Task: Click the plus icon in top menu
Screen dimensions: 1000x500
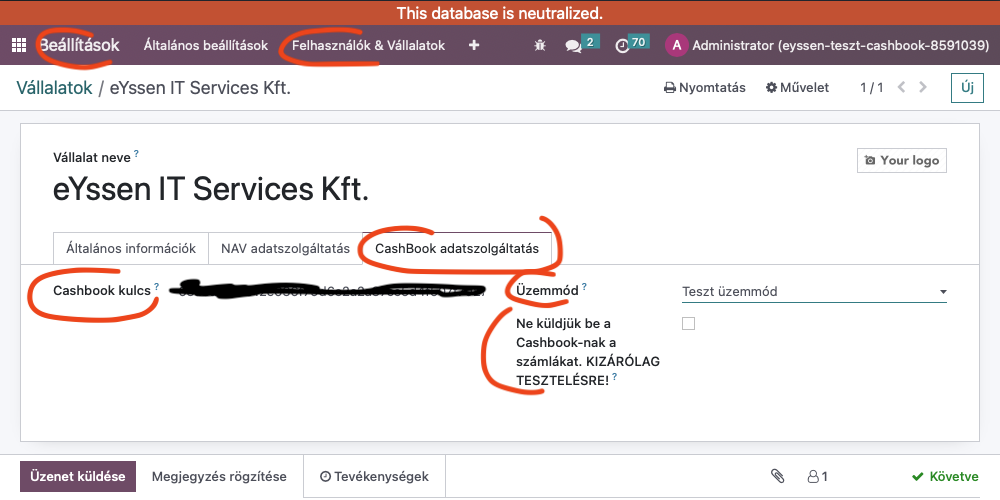Action: pyautogui.click(x=474, y=45)
